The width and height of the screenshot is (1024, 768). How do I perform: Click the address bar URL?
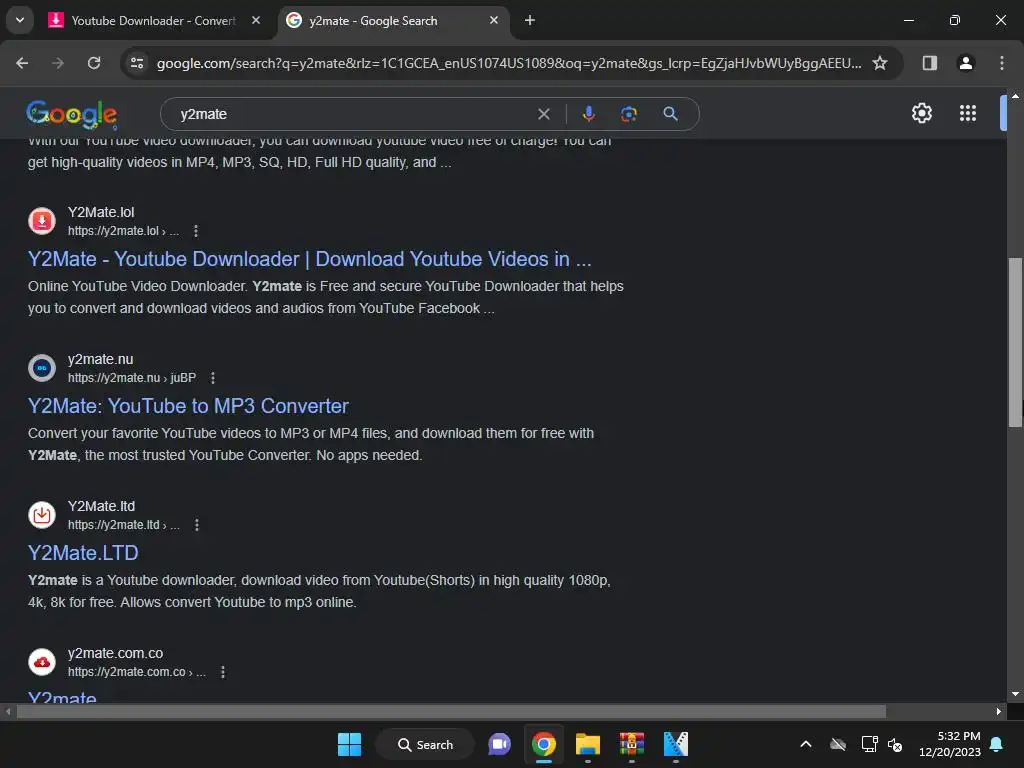tap(509, 63)
